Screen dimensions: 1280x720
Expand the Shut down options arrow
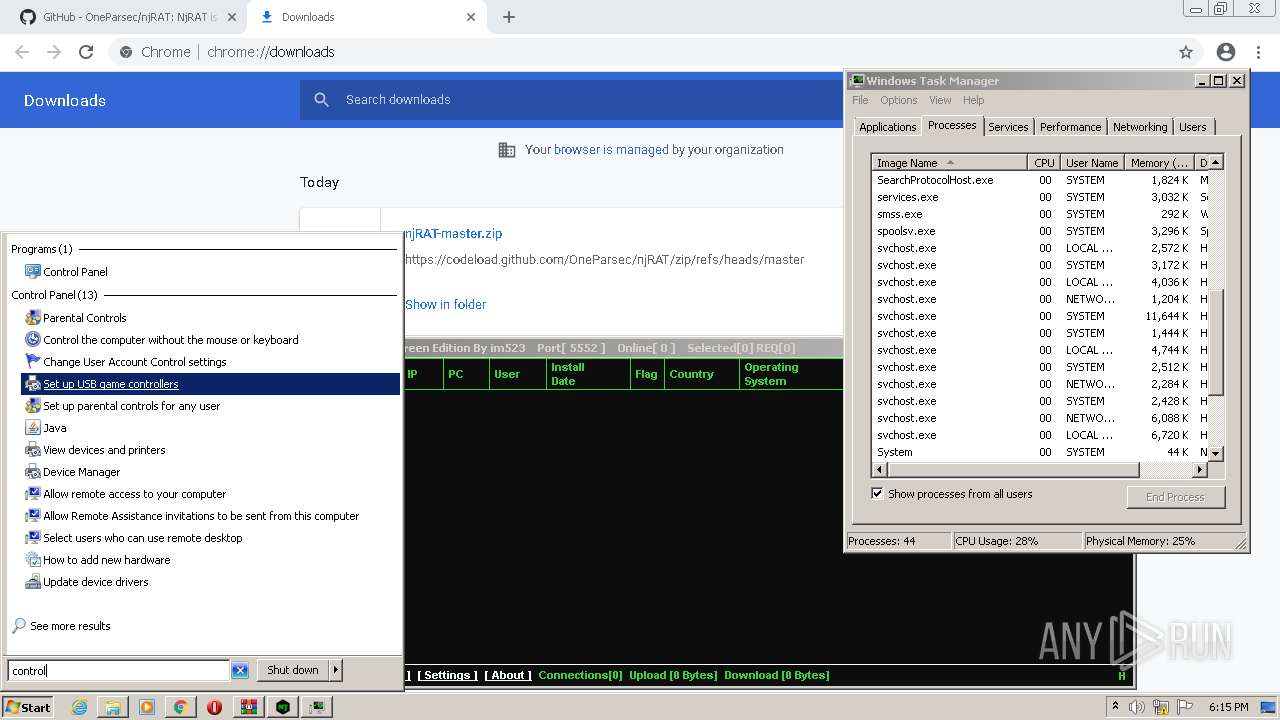point(336,670)
